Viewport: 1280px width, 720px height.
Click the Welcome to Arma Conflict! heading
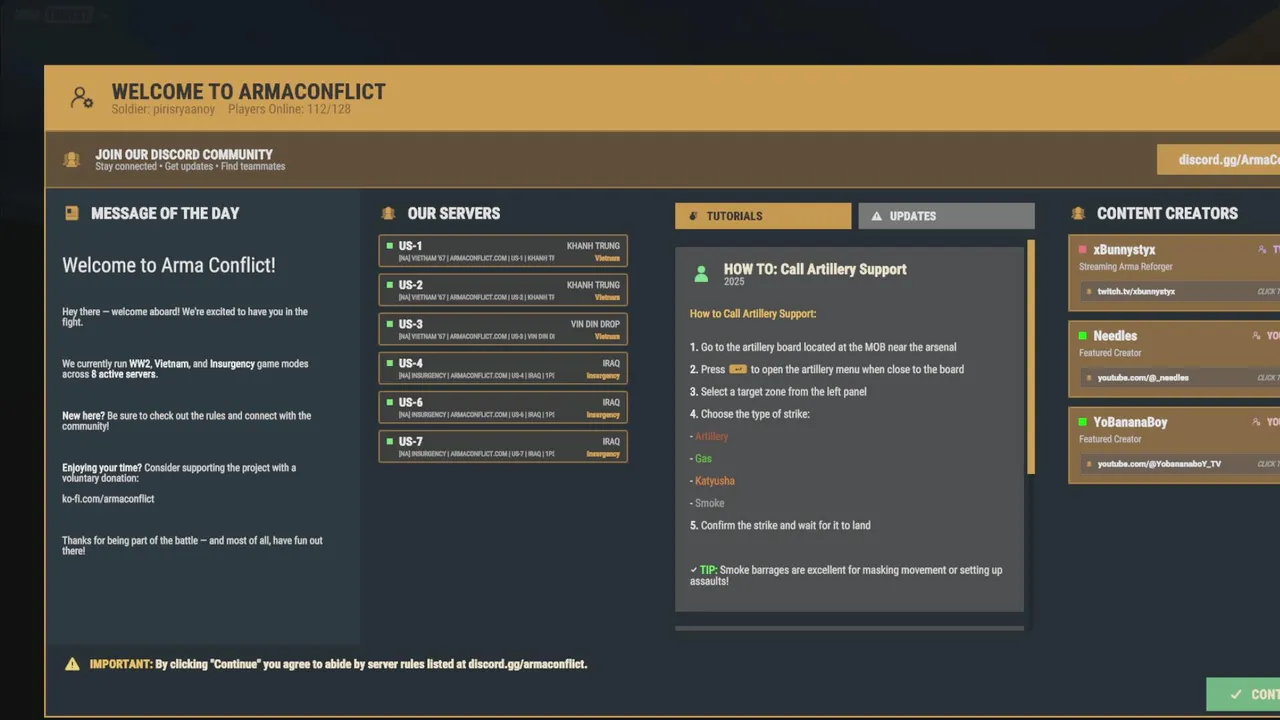click(169, 265)
